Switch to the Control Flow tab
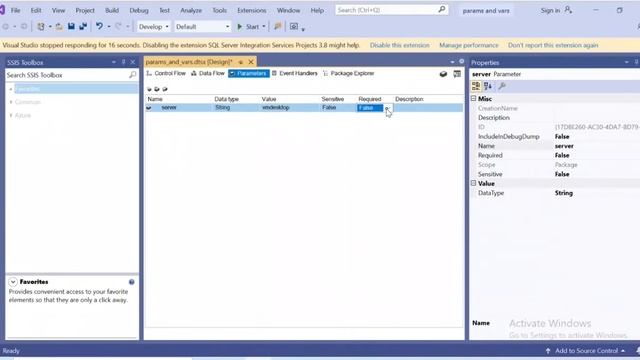The width and height of the screenshot is (640, 360). [166, 73]
